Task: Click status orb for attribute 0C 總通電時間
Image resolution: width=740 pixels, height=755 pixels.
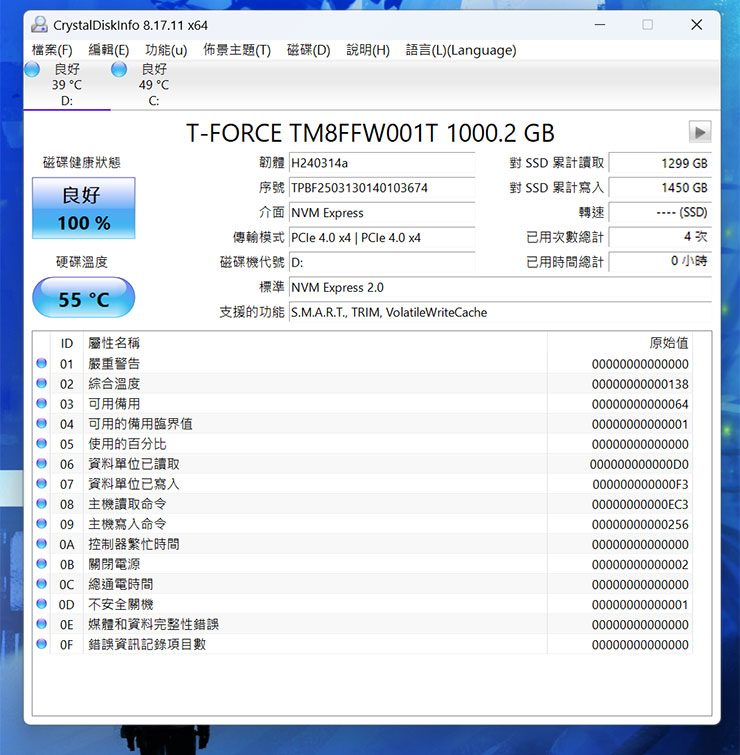Action: coord(42,584)
